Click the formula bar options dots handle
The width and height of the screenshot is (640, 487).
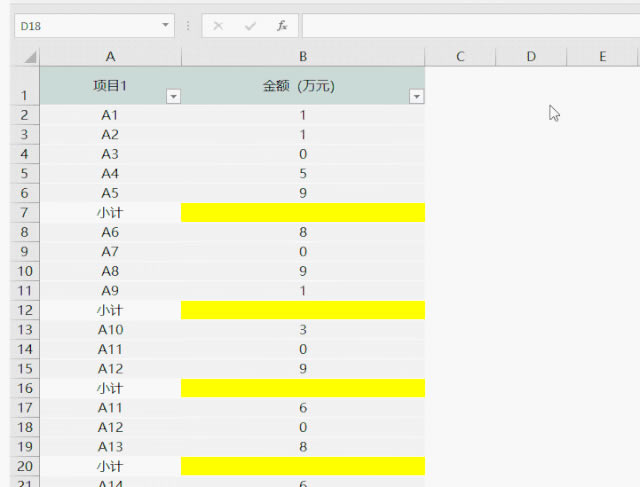pos(188,26)
